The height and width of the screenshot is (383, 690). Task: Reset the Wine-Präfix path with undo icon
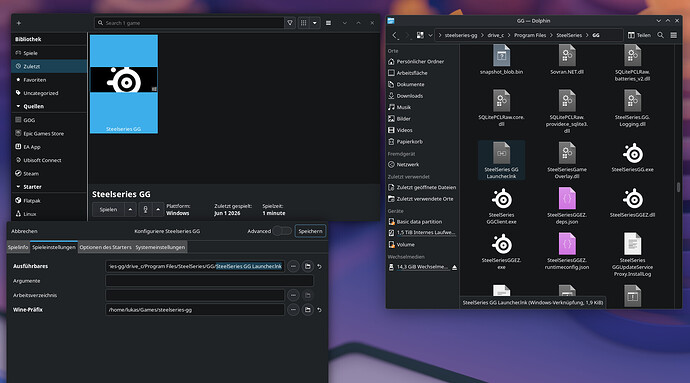coord(319,310)
